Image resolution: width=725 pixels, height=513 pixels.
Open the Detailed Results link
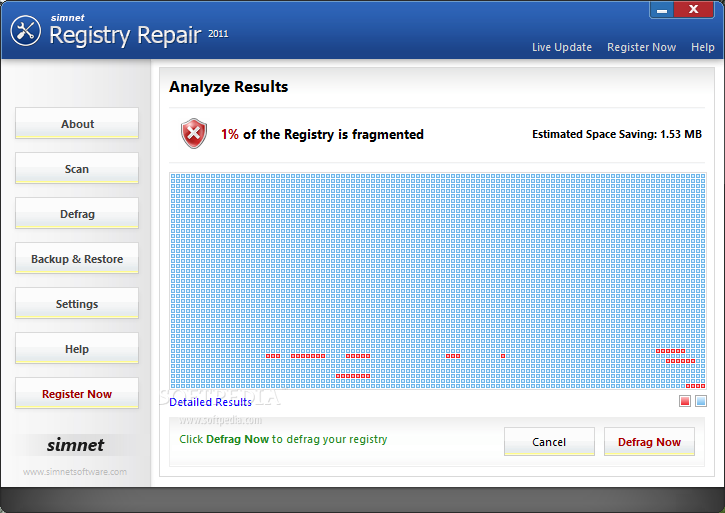210,402
